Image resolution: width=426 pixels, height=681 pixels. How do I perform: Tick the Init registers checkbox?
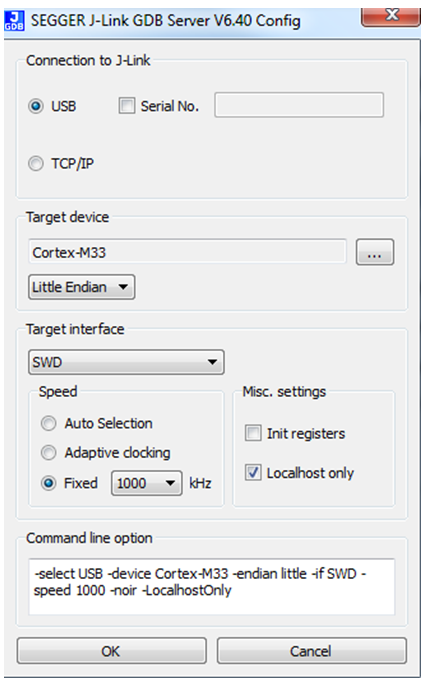pos(253,433)
